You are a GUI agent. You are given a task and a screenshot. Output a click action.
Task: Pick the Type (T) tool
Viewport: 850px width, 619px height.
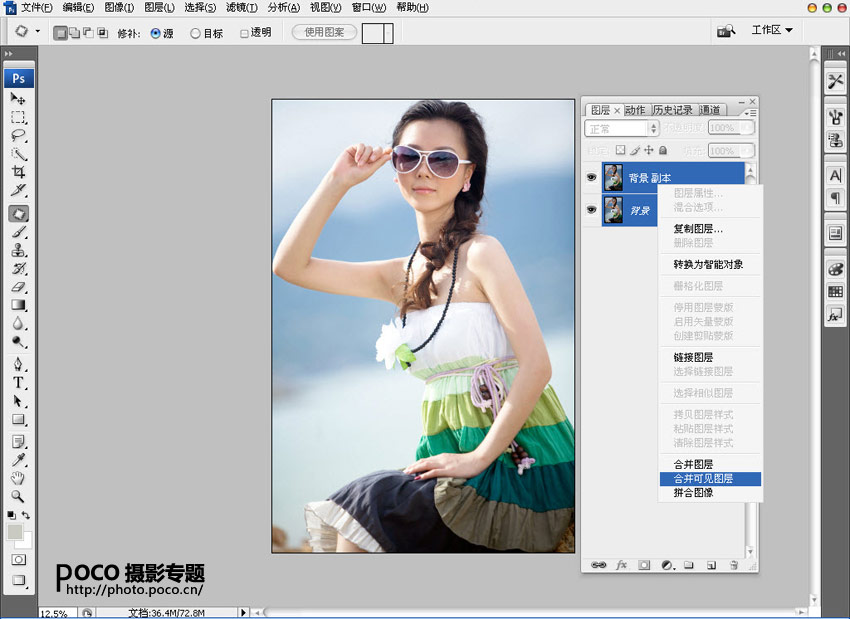(18, 382)
